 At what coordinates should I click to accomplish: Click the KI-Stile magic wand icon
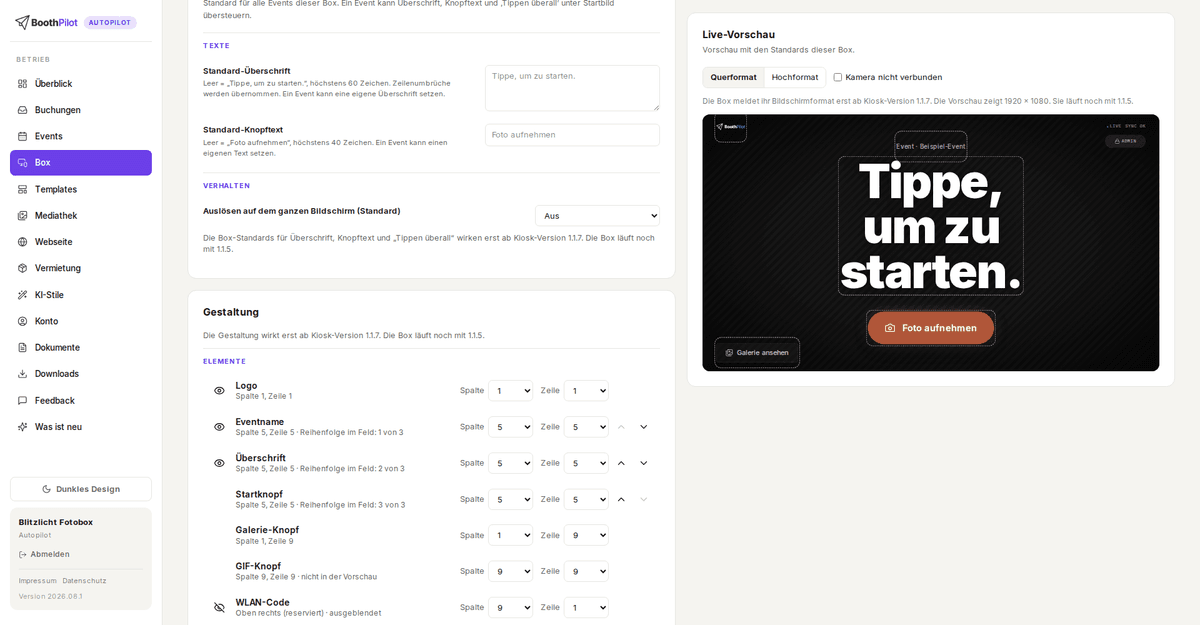pyautogui.click(x=23, y=295)
